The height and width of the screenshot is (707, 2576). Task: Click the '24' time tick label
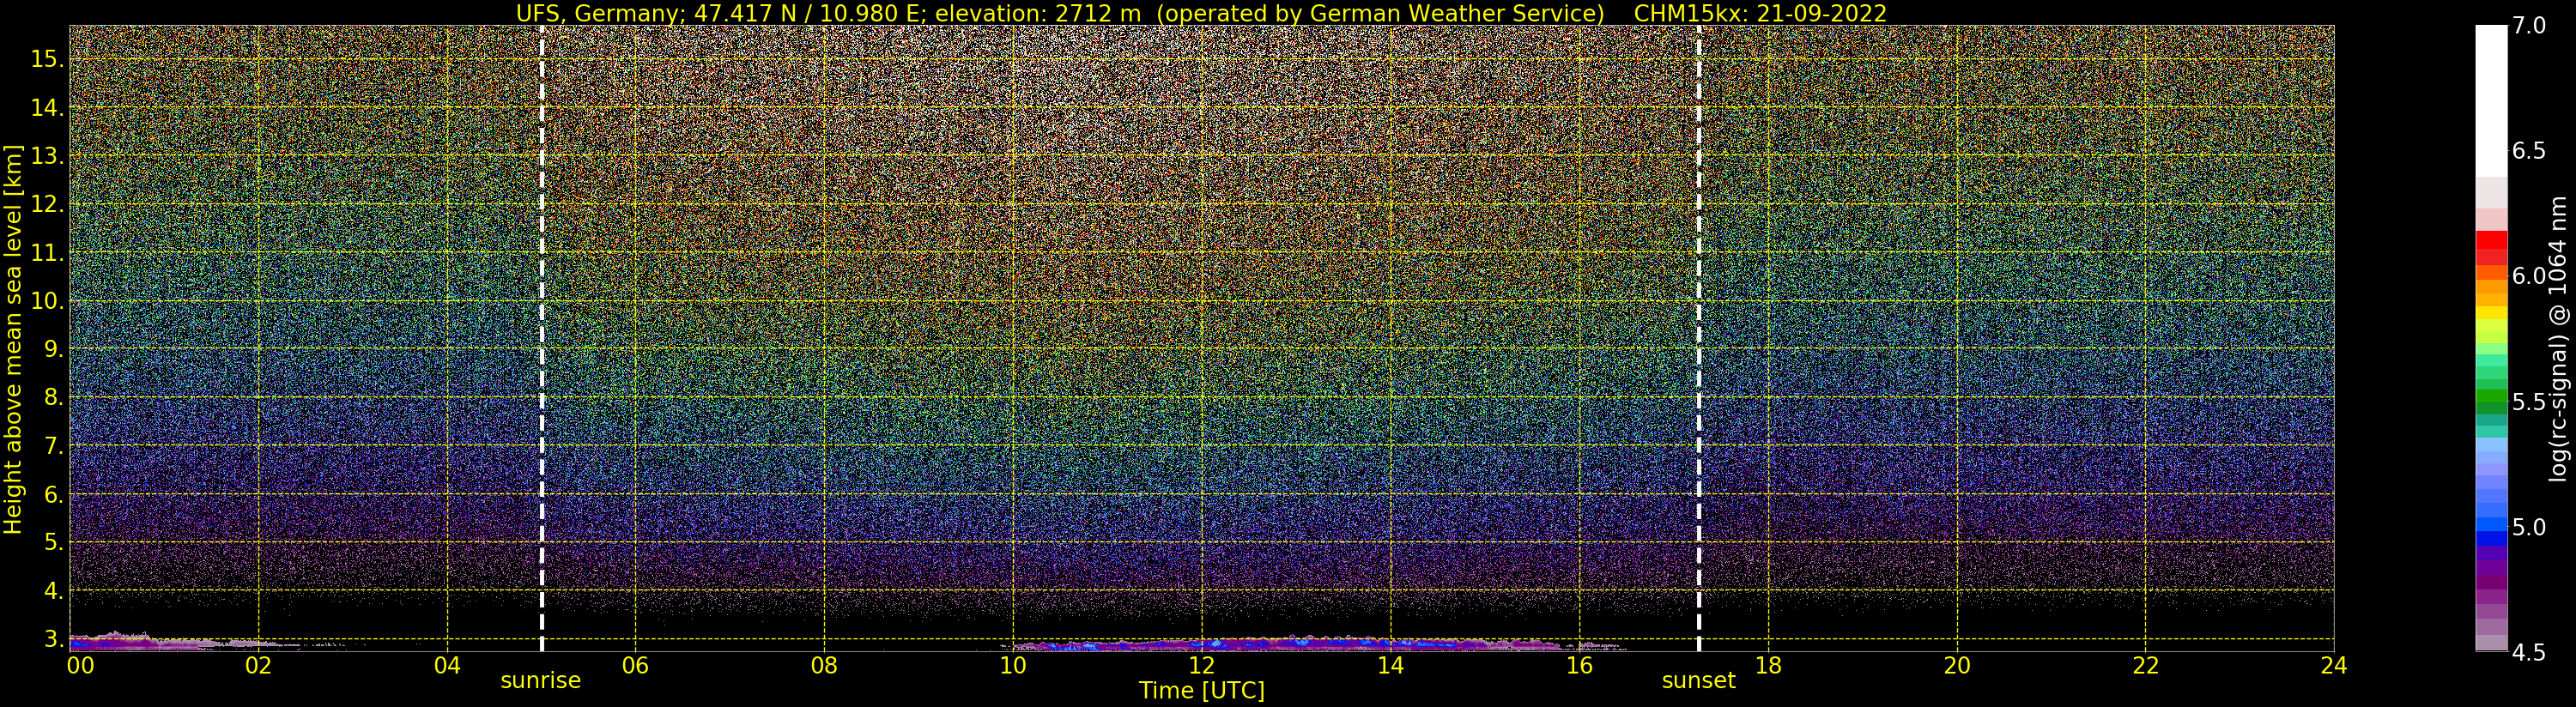(2334, 665)
